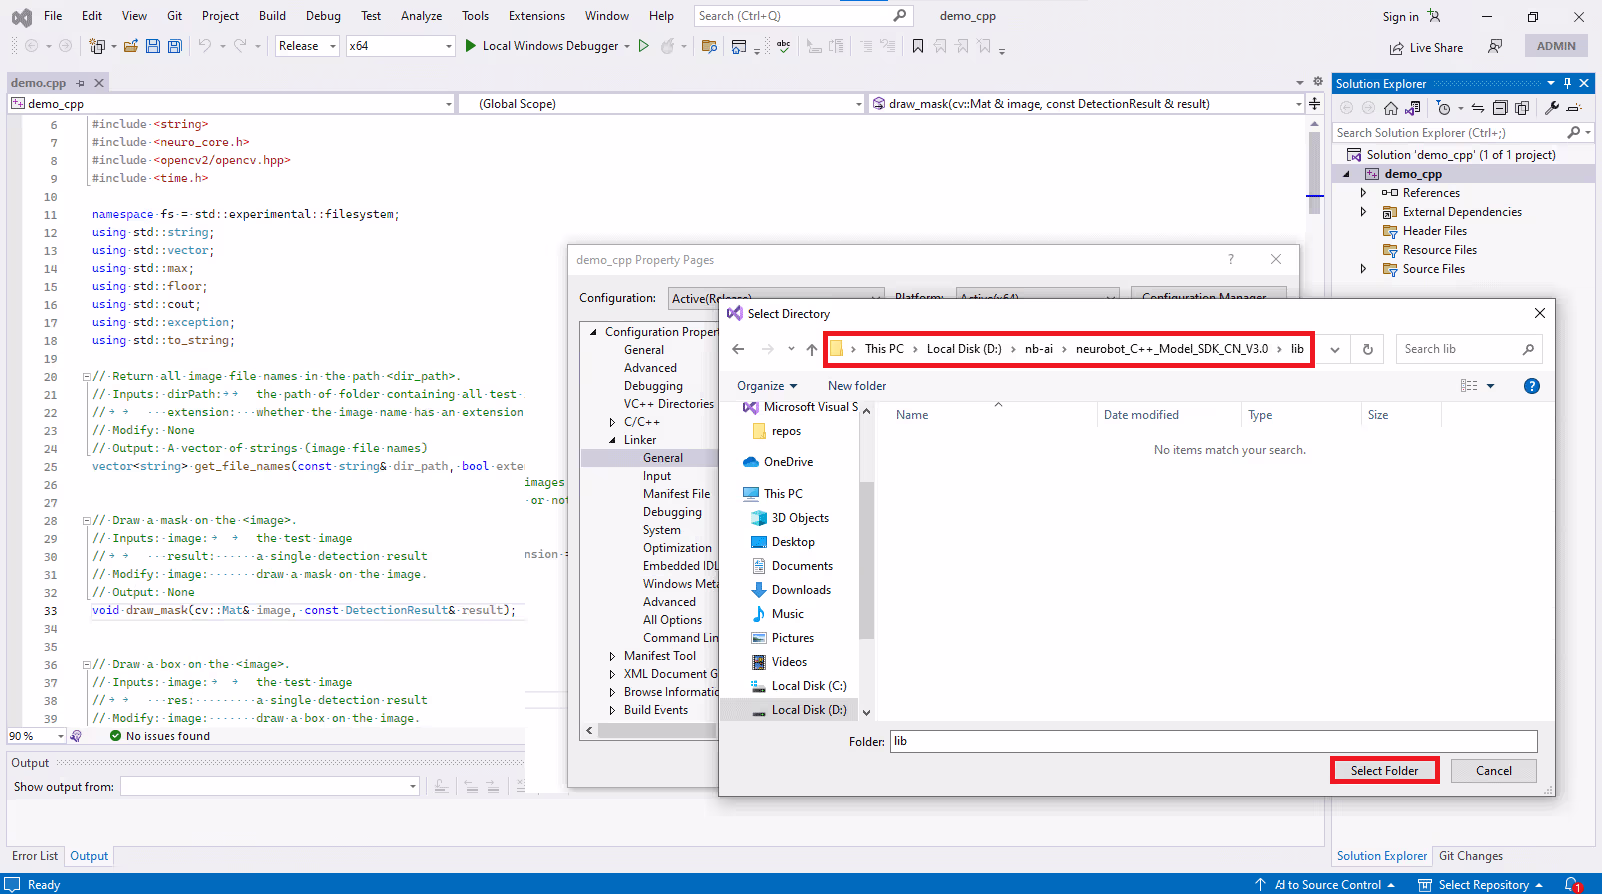Expand the References node in Solution Explorer

click(1363, 193)
